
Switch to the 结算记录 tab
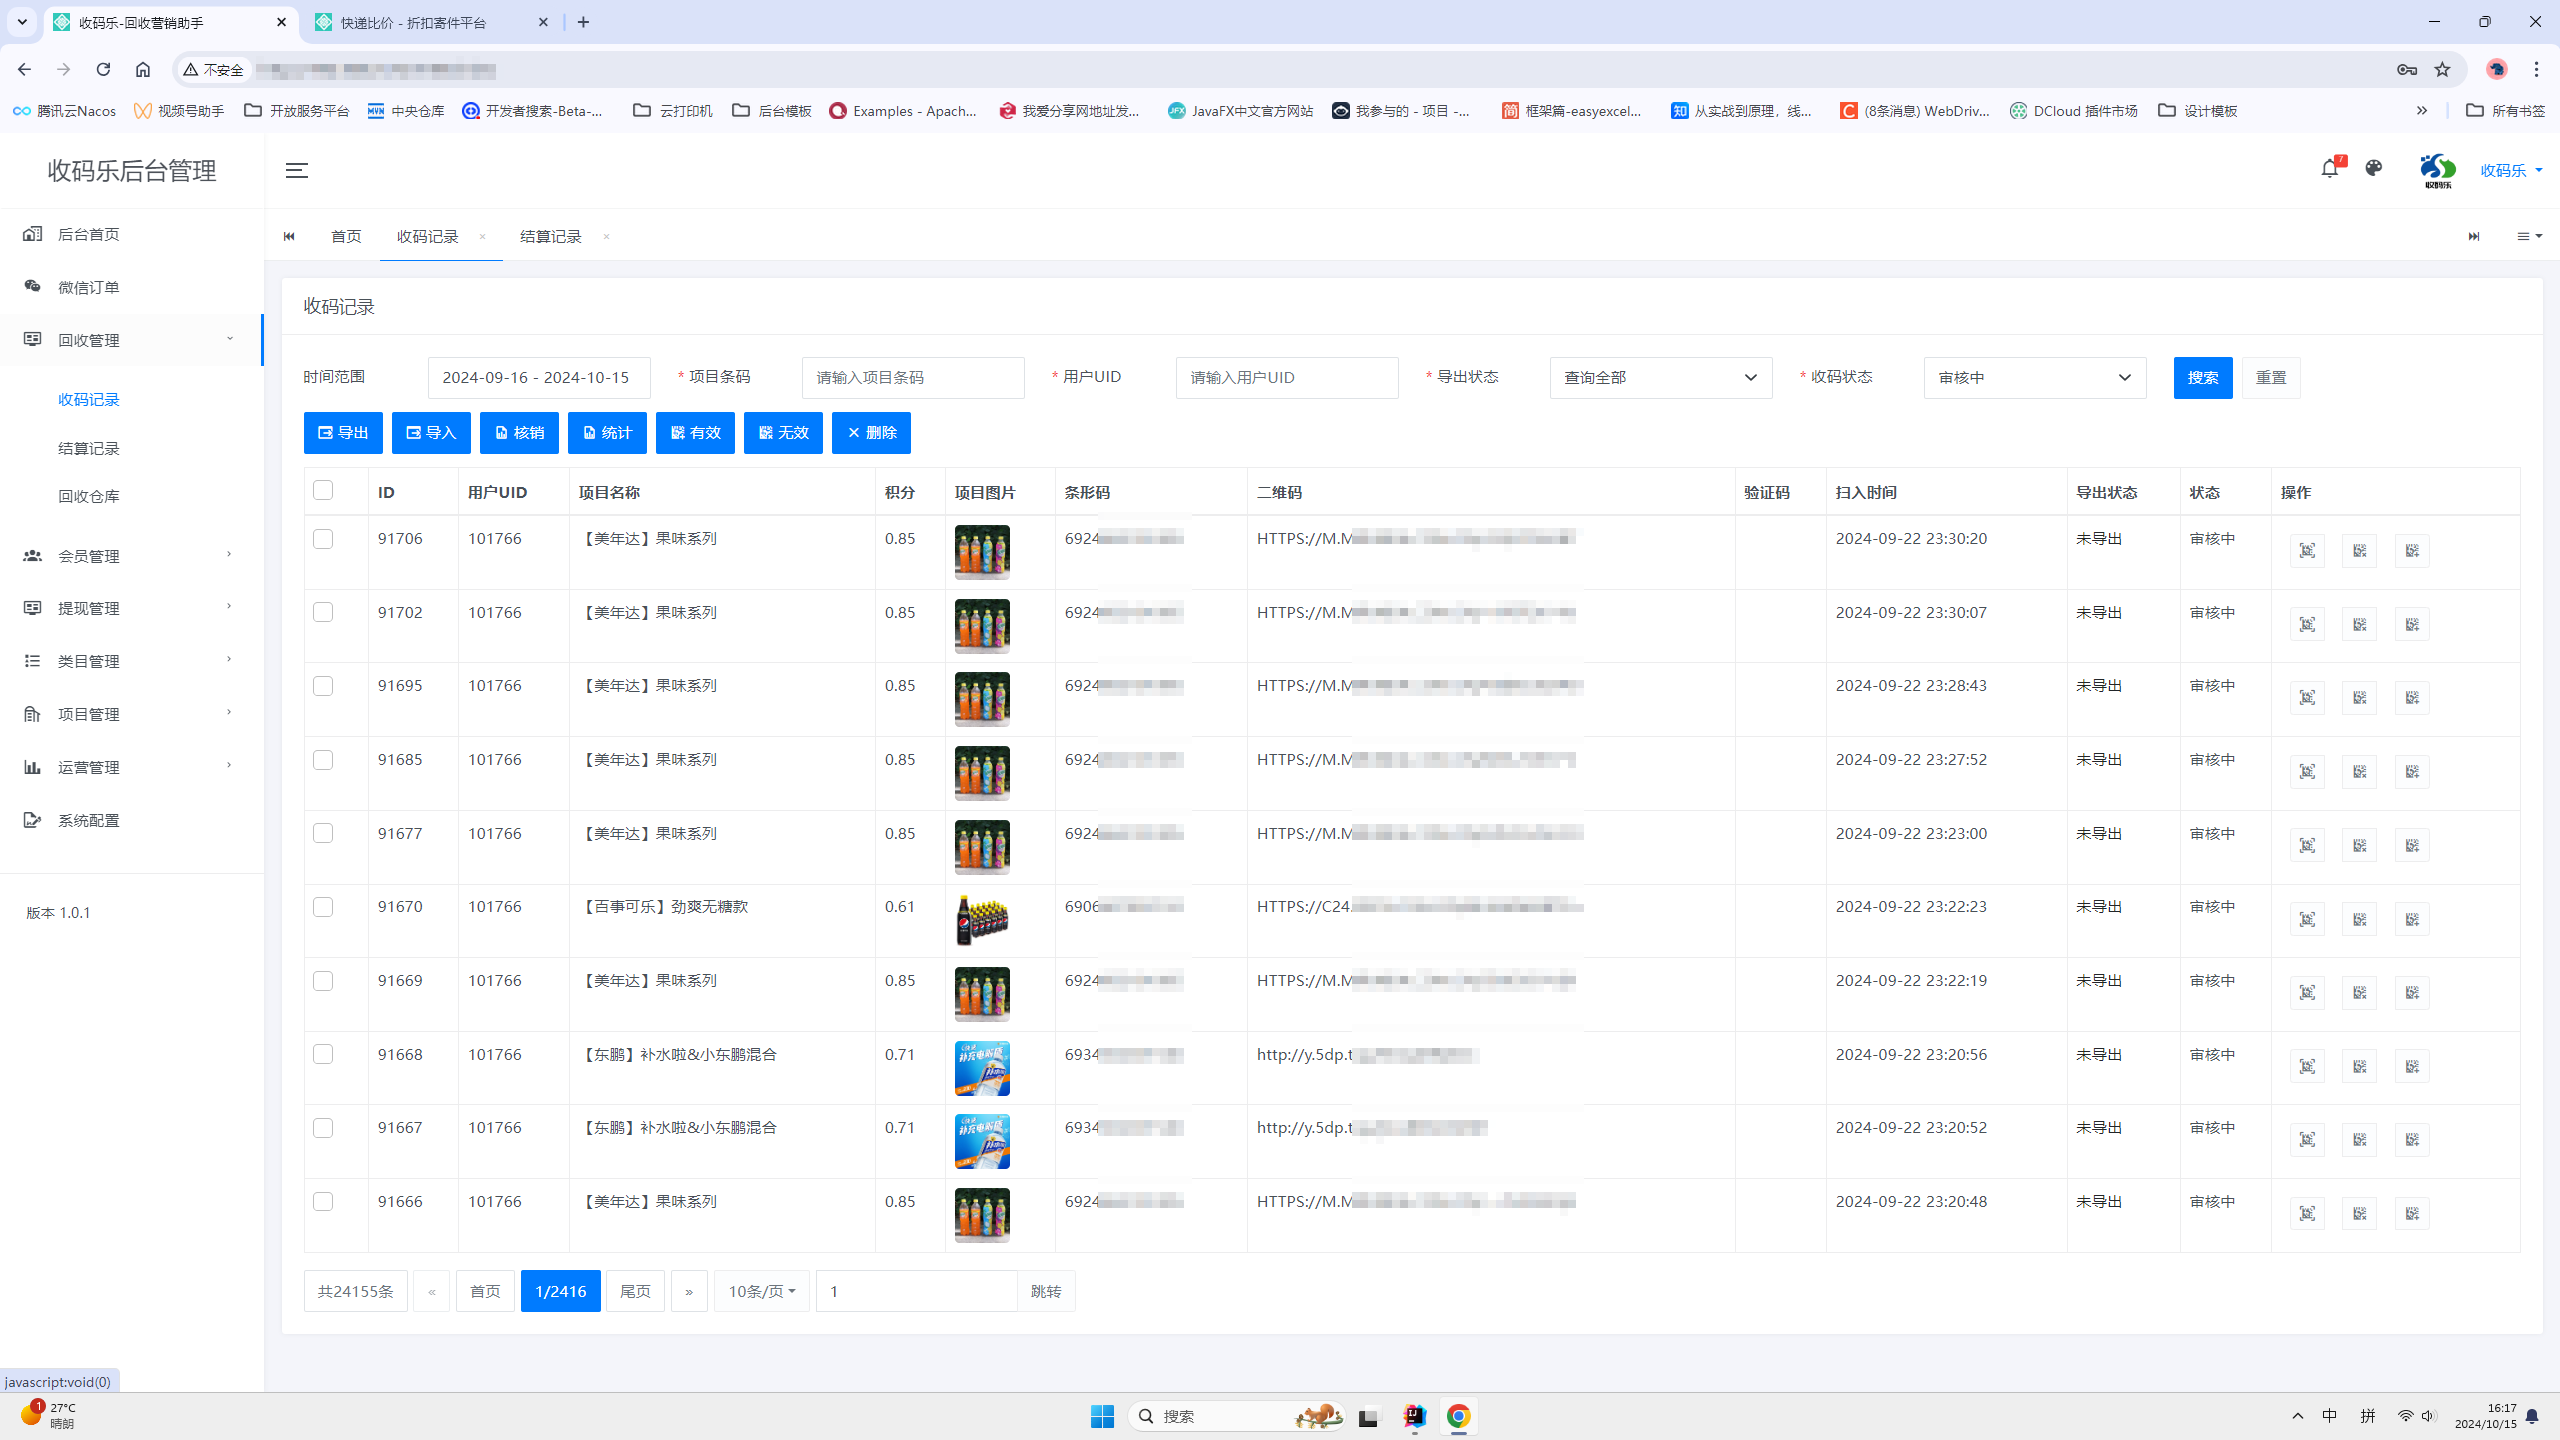tap(551, 237)
